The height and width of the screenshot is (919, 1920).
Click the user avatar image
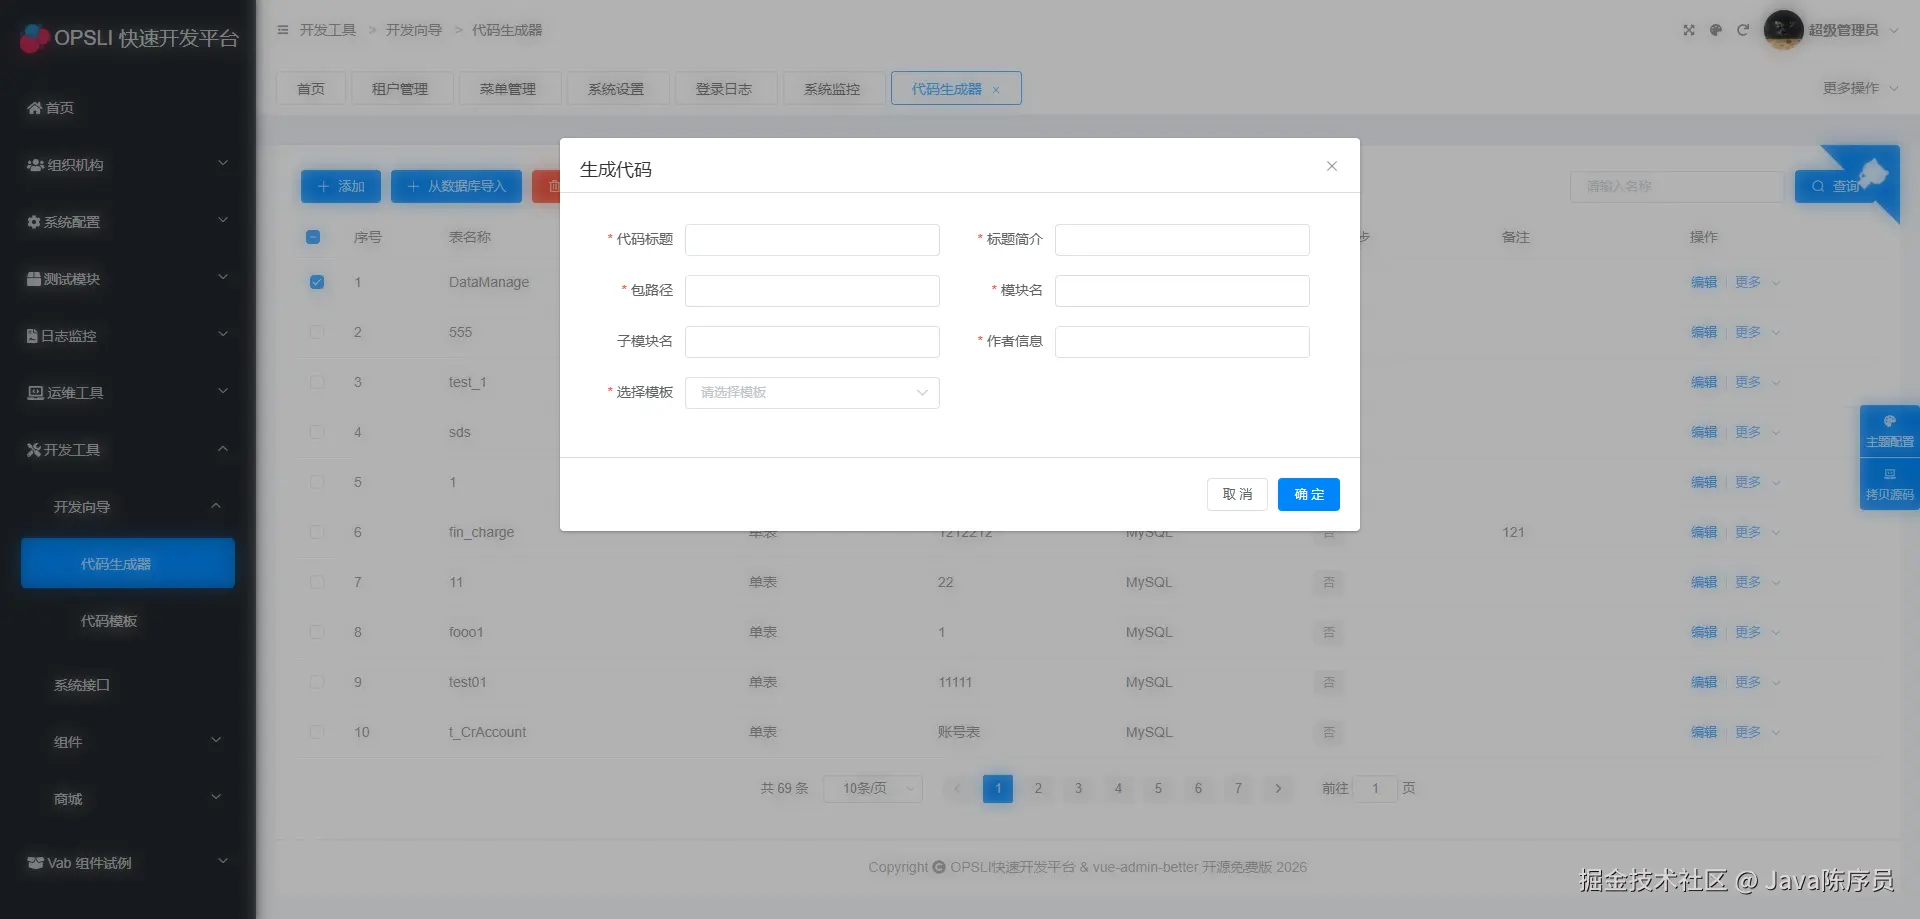[x=1783, y=30]
